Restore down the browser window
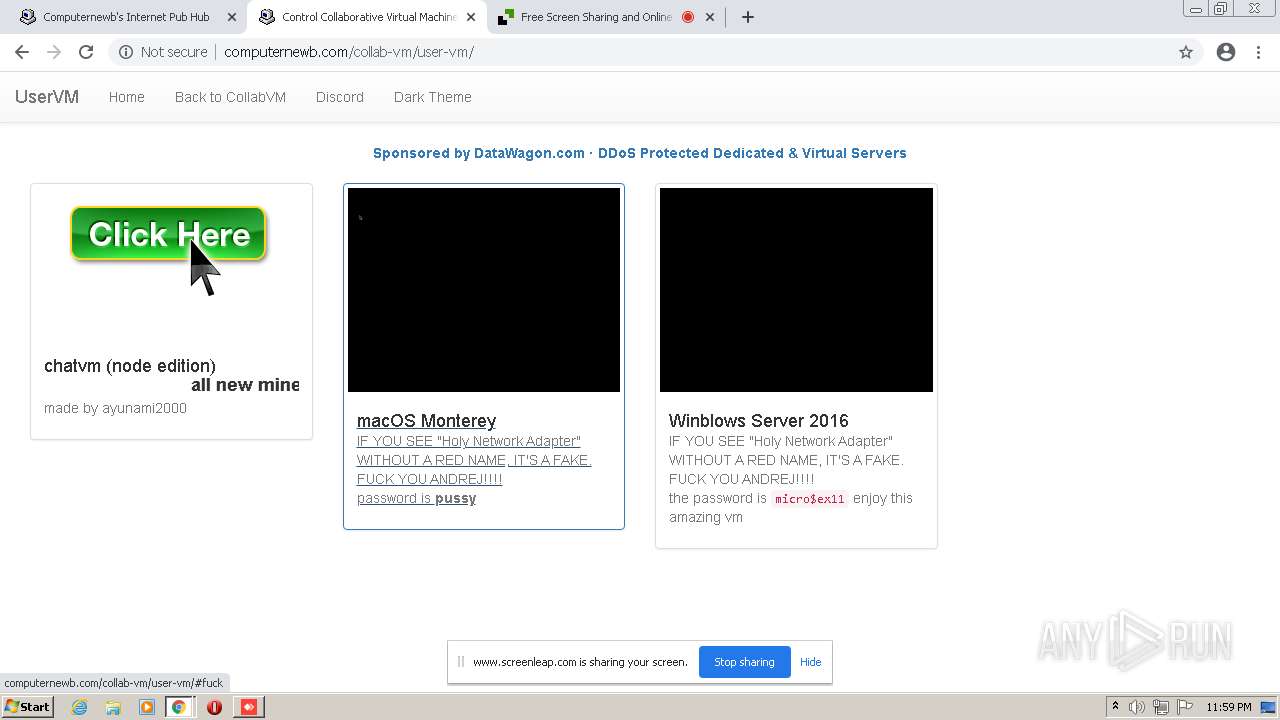This screenshot has width=1280, height=720. click(x=1221, y=8)
